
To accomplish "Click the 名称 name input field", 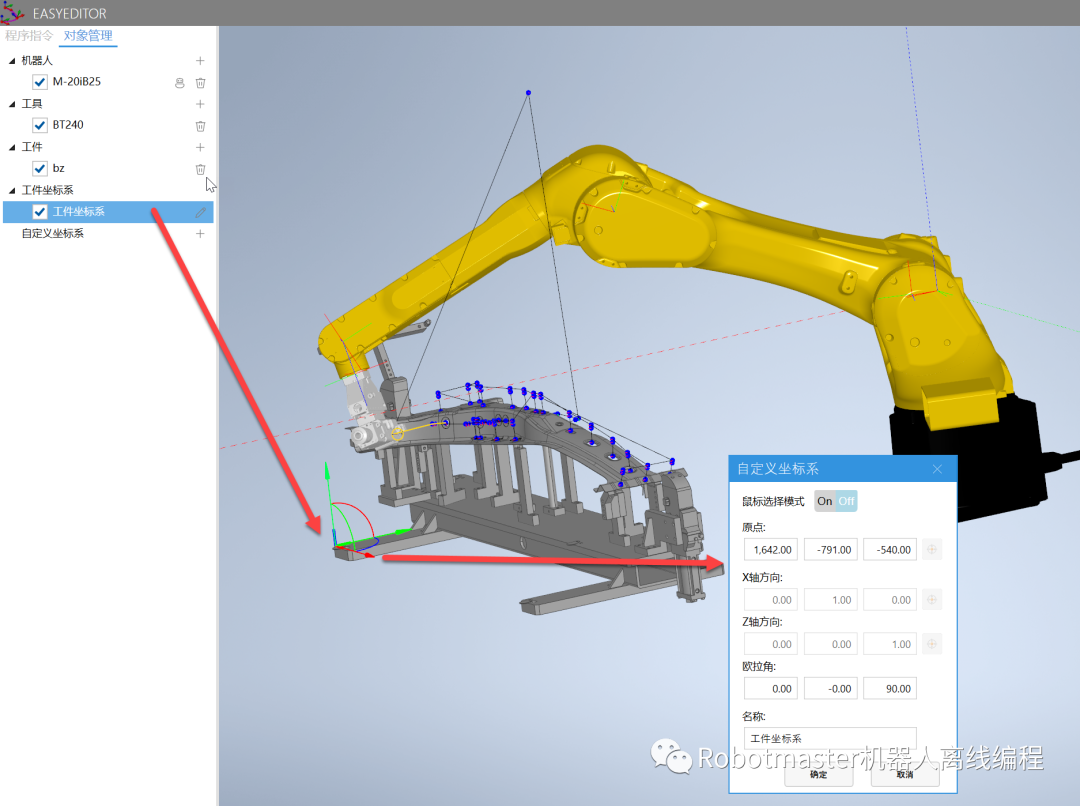I will click(x=829, y=739).
